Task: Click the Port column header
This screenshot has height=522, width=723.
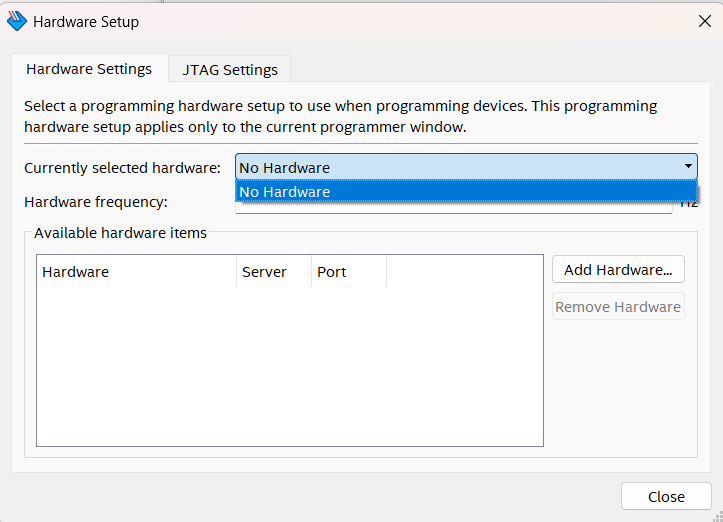Action: (x=347, y=272)
